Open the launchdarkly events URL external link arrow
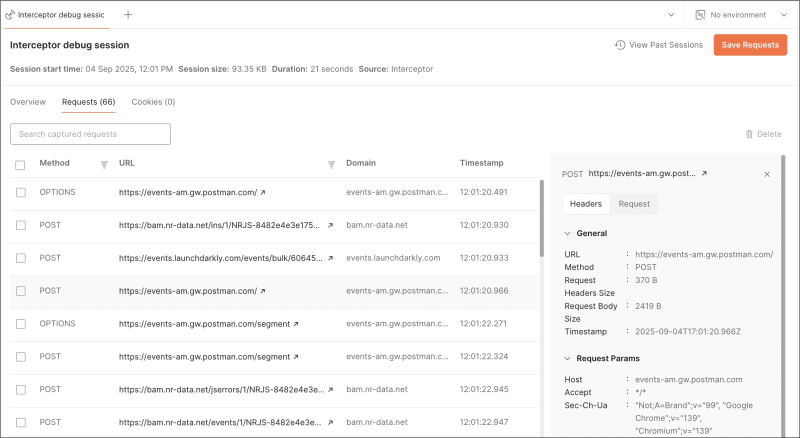Image resolution: width=800 pixels, height=438 pixels. point(330,258)
